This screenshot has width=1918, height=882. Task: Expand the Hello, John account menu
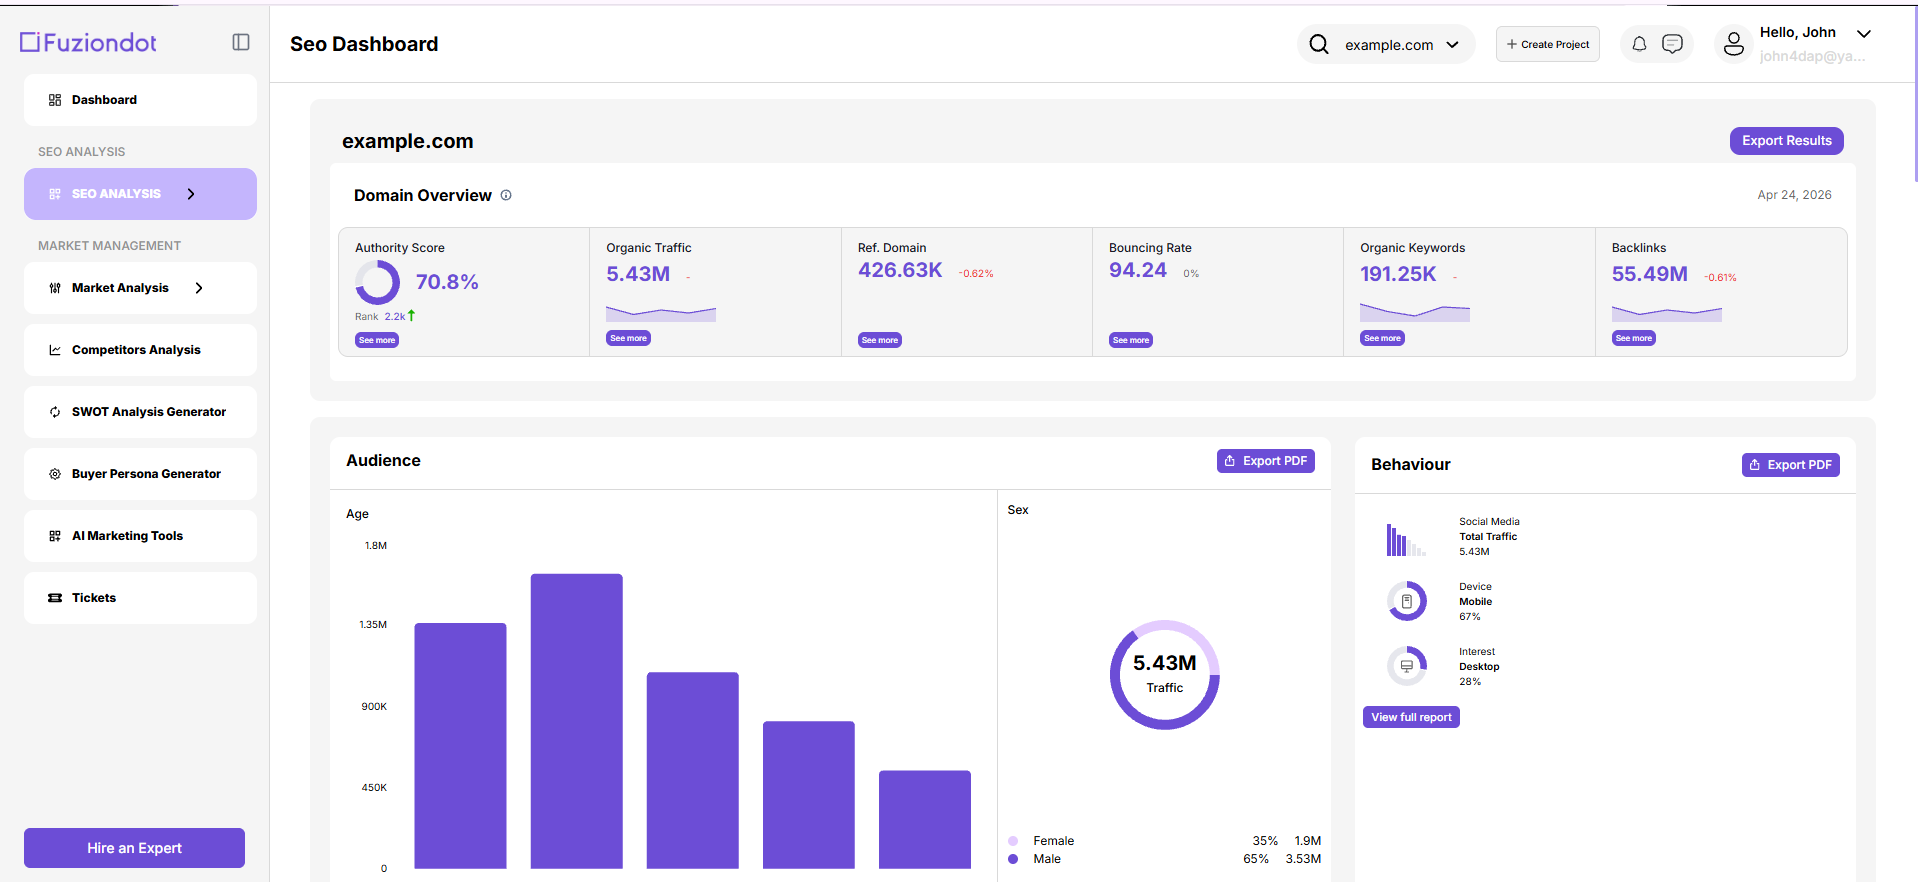tap(1864, 33)
